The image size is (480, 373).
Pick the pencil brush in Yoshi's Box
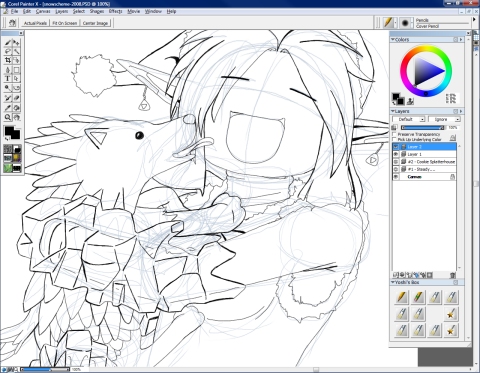tap(402, 297)
